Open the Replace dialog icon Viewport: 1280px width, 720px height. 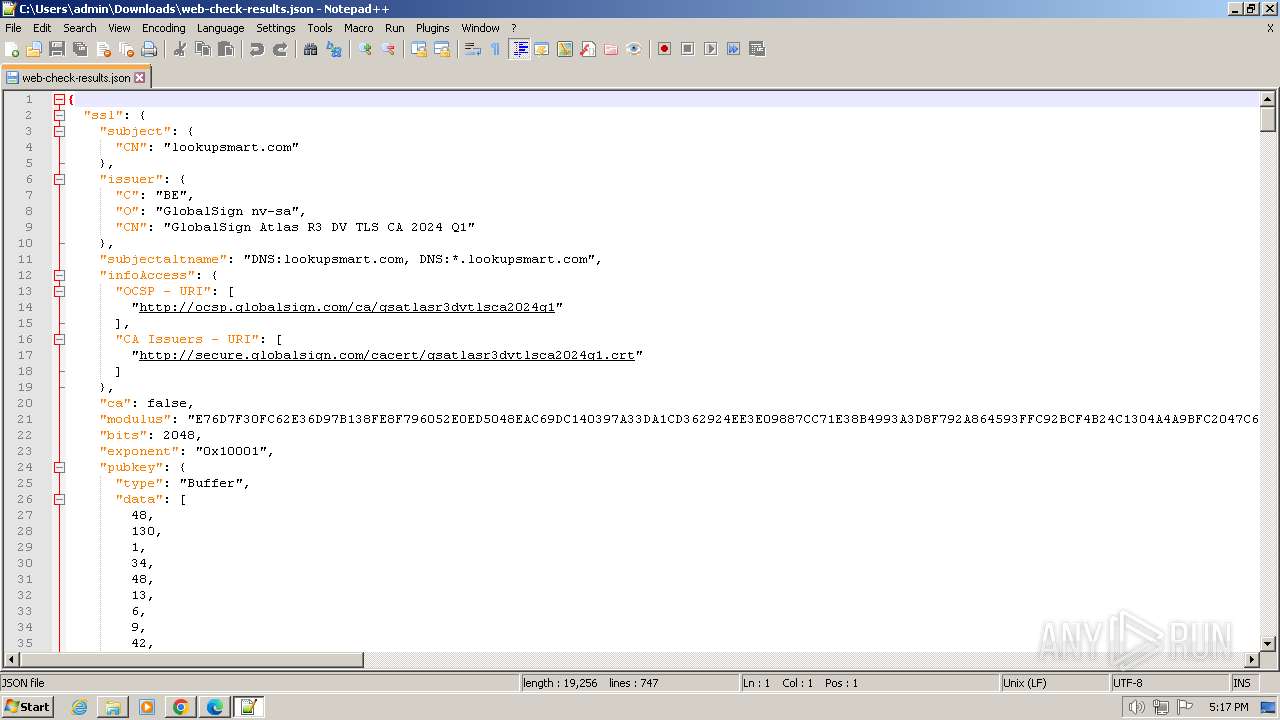pos(334,49)
